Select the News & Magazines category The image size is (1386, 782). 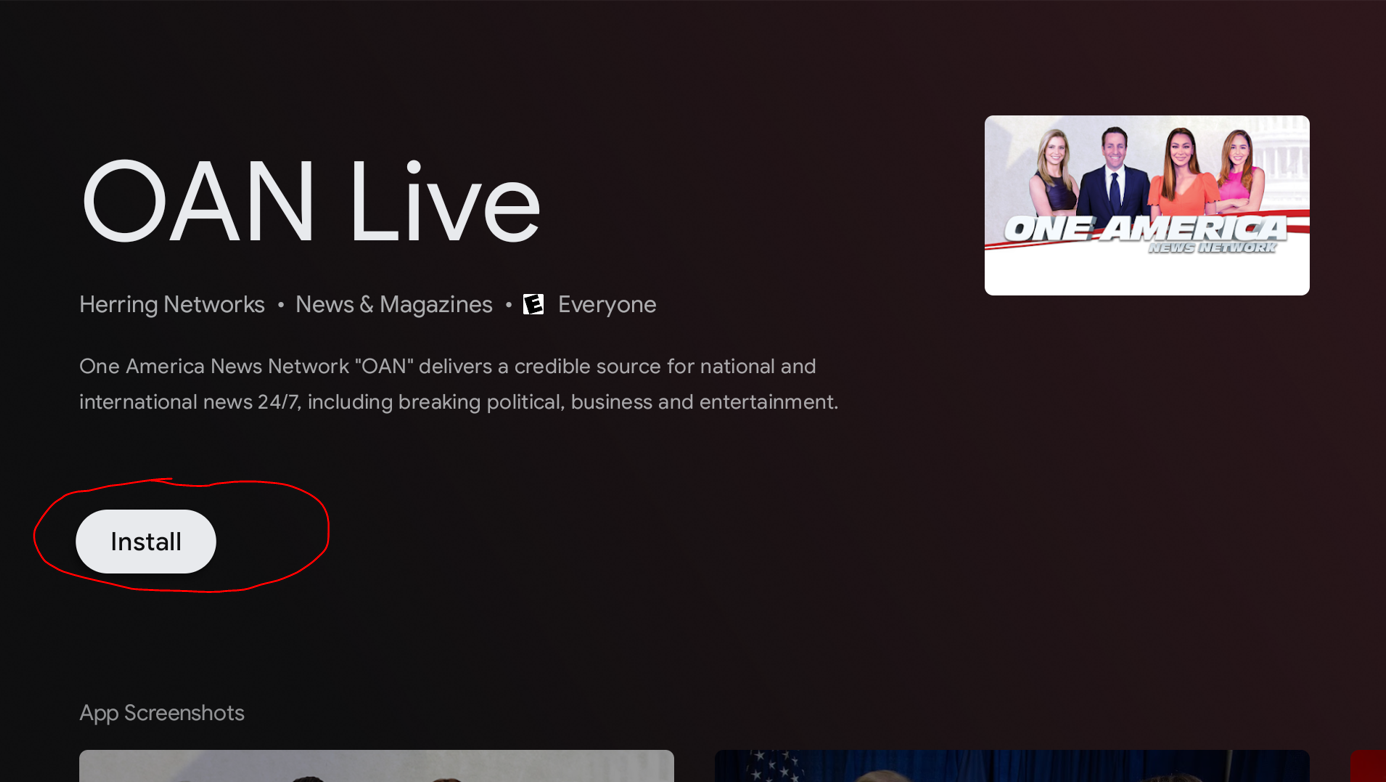pyautogui.click(x=394, y=304)
